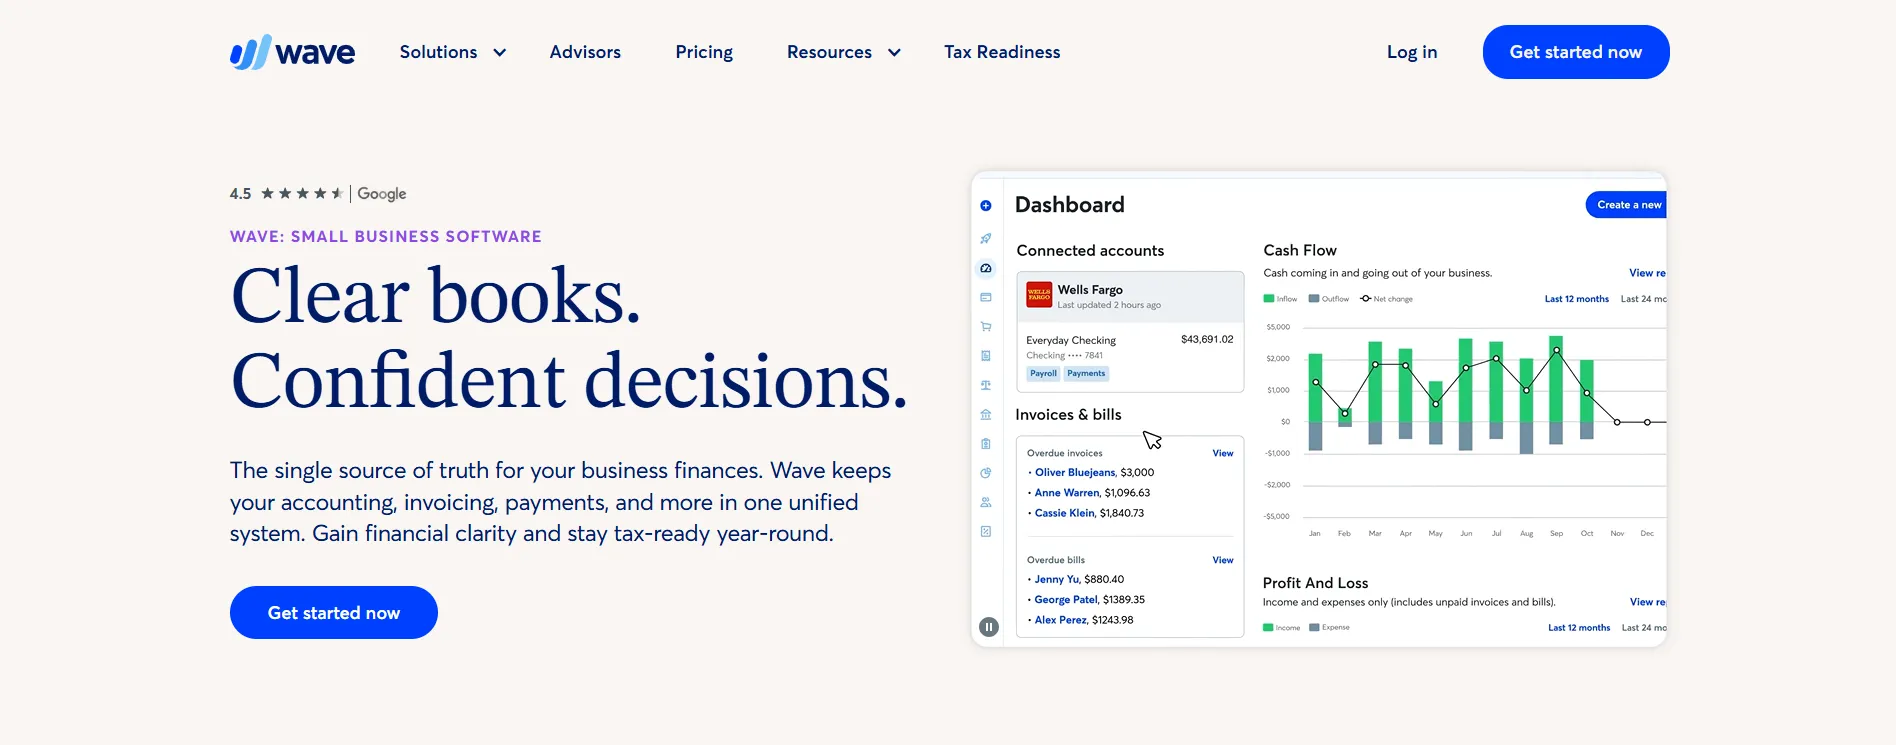Click the pie chart reports sidebar icon
1896x745 pixels.
click(986, 473)
